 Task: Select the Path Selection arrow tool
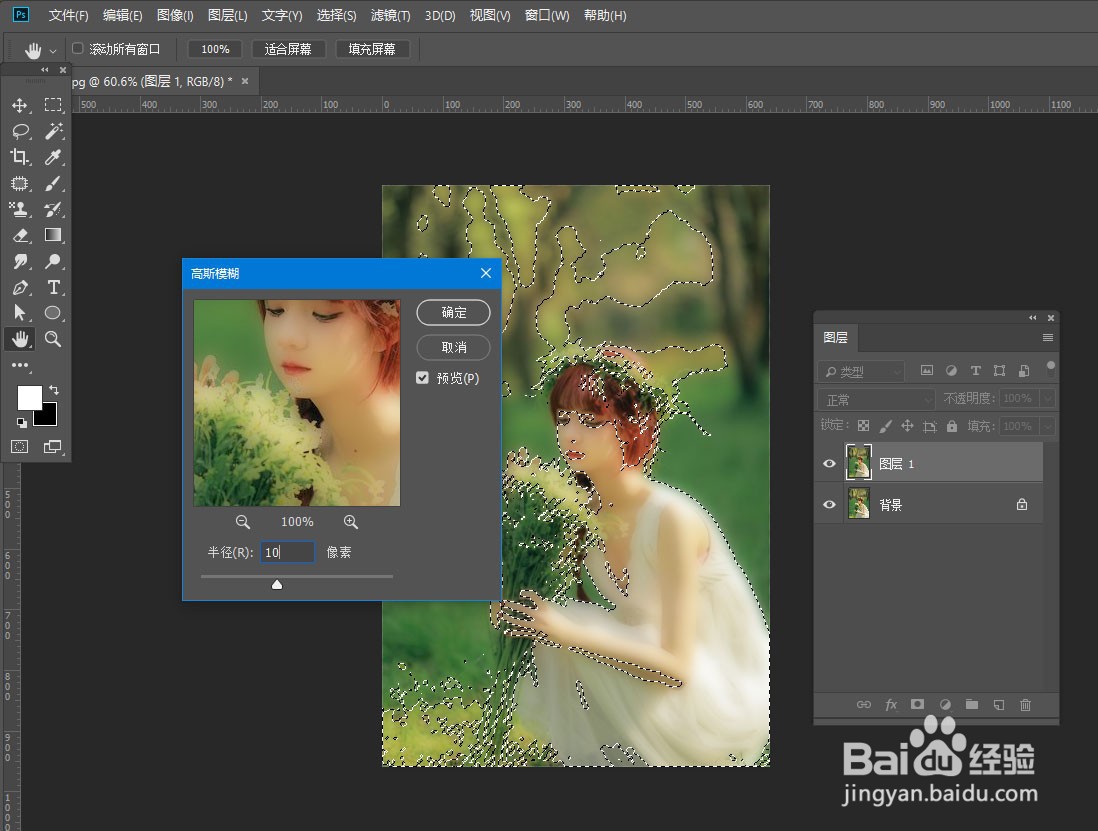pos(20,313)
